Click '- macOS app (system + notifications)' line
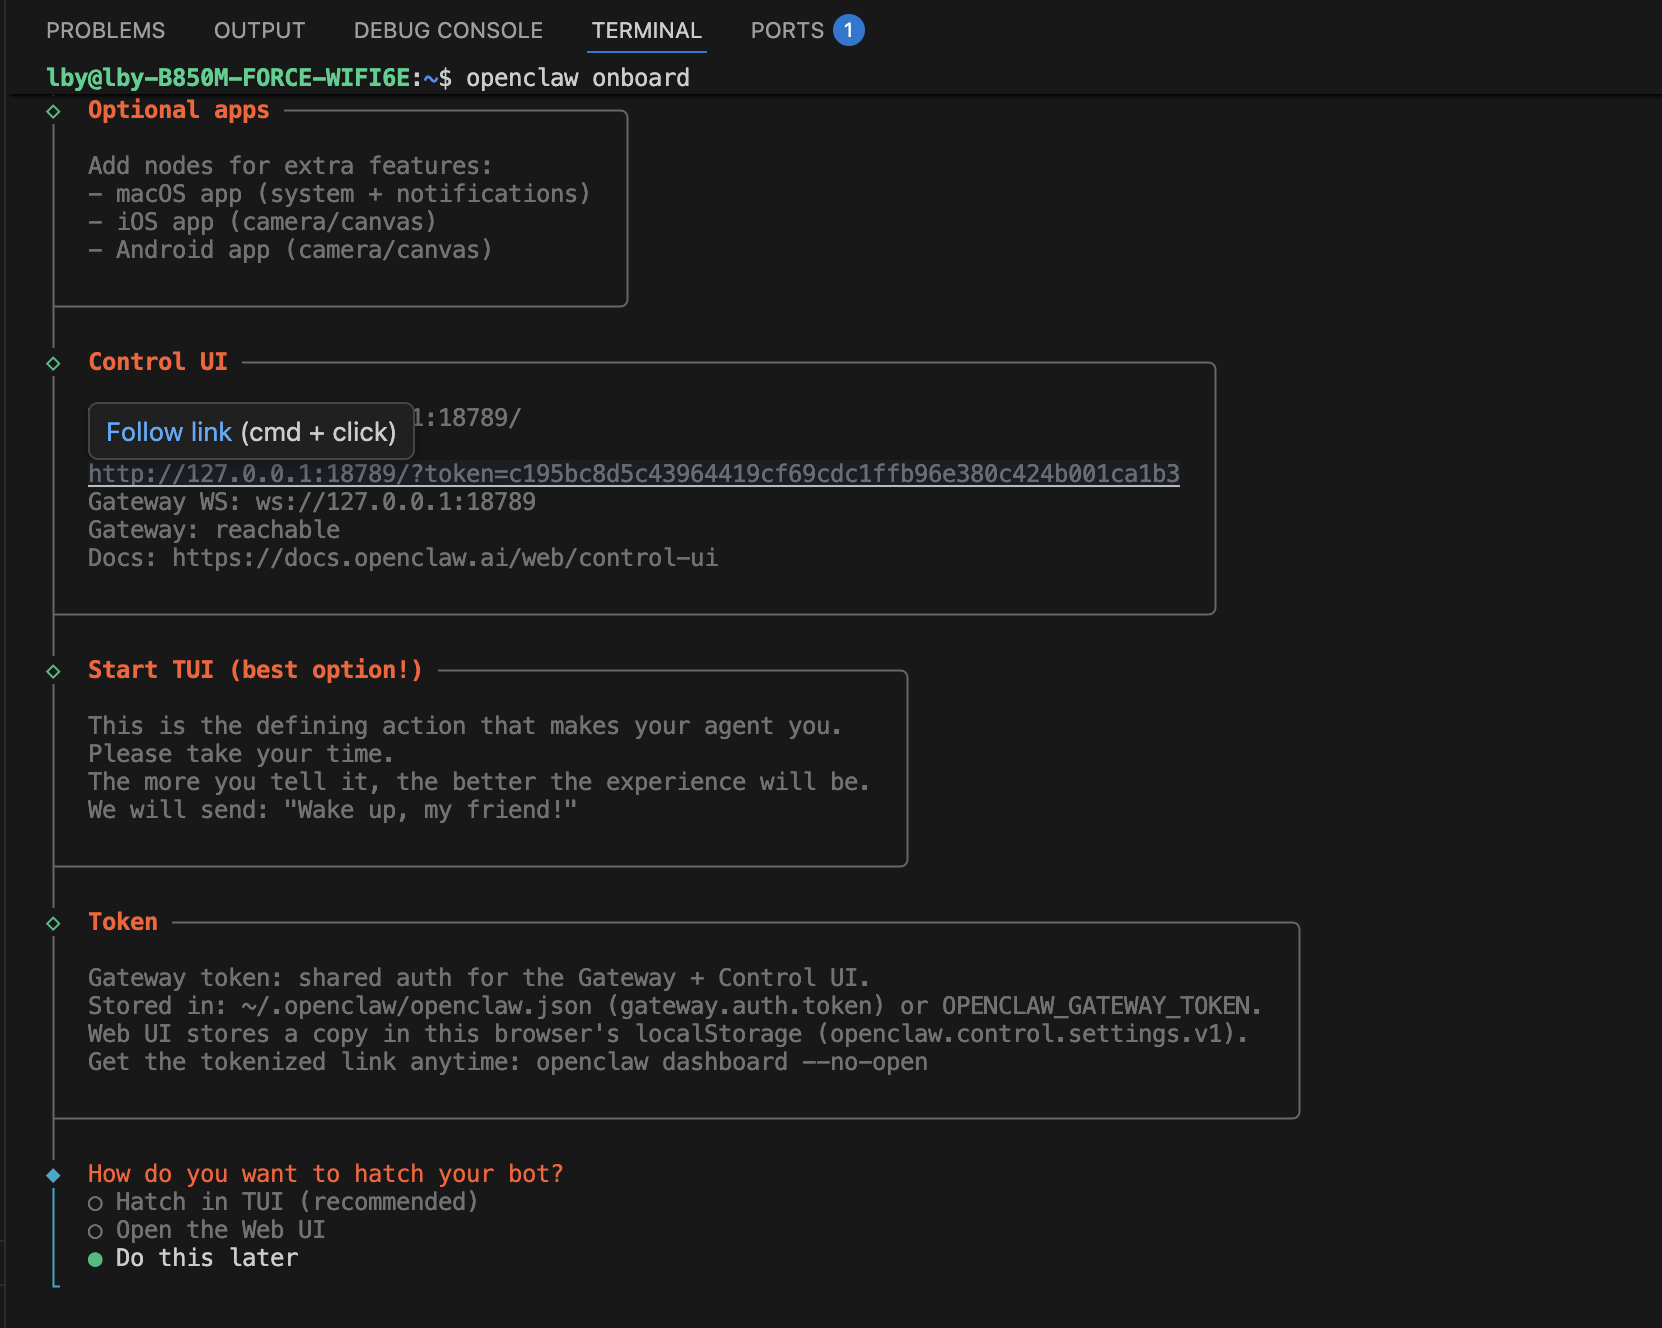This screenshot has height=1328, width=1662. click(x=339, y=193)
